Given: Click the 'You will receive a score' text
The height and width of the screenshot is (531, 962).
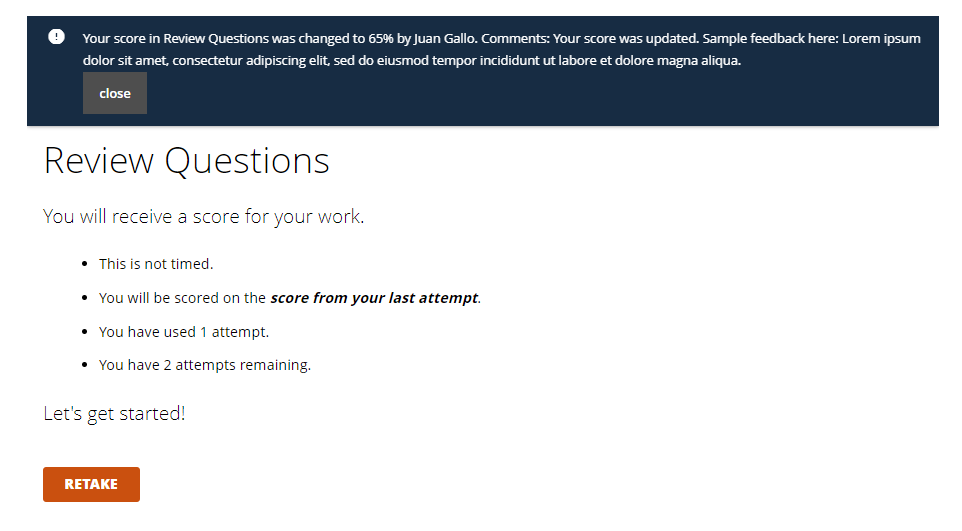Looking at the screenshot, I should point(204,217).
